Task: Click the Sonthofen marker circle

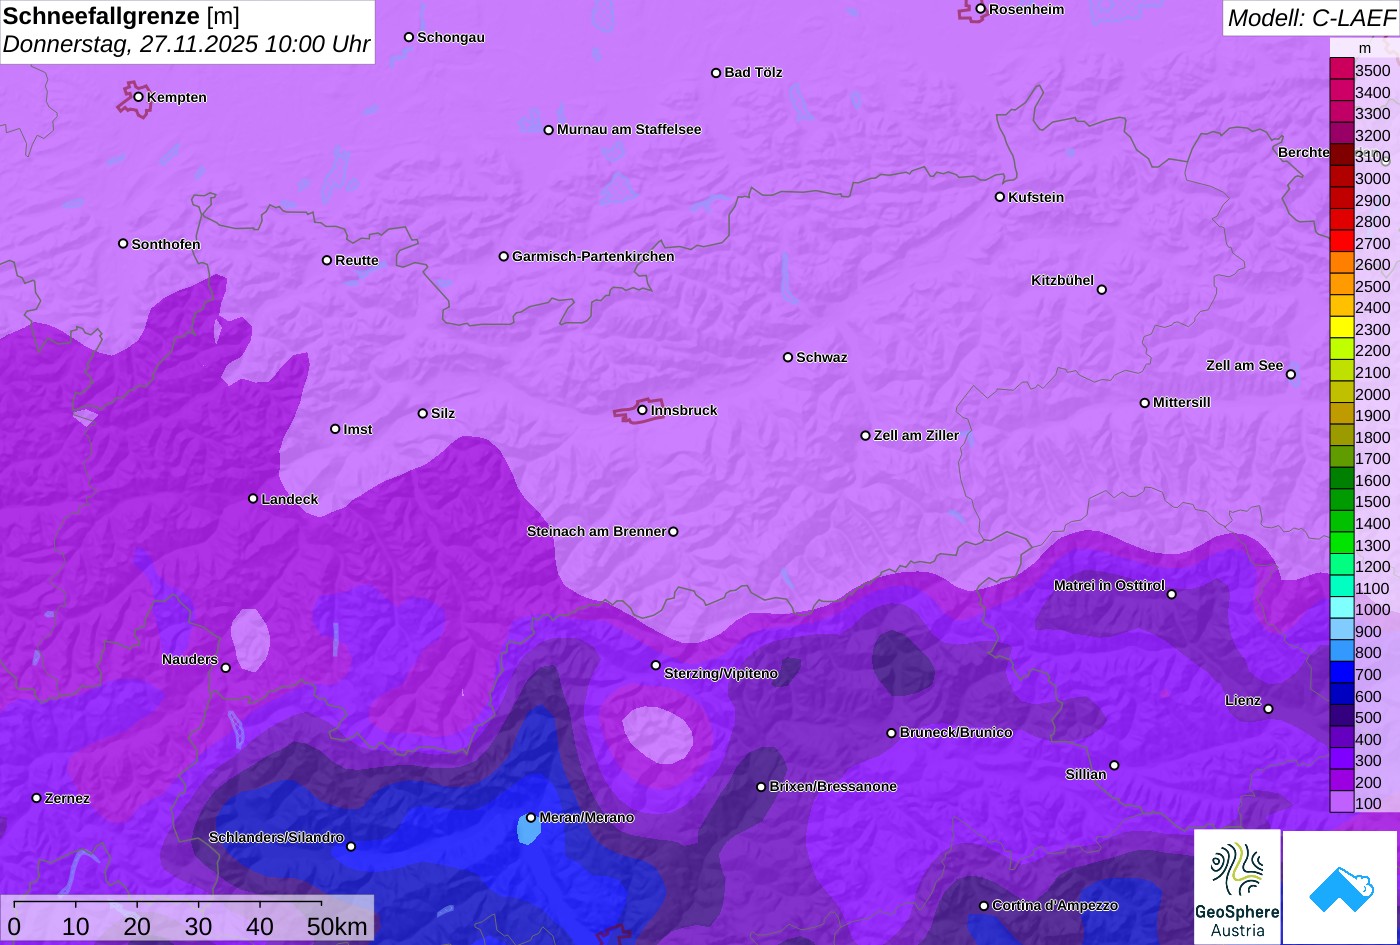Action: (123, 243)
